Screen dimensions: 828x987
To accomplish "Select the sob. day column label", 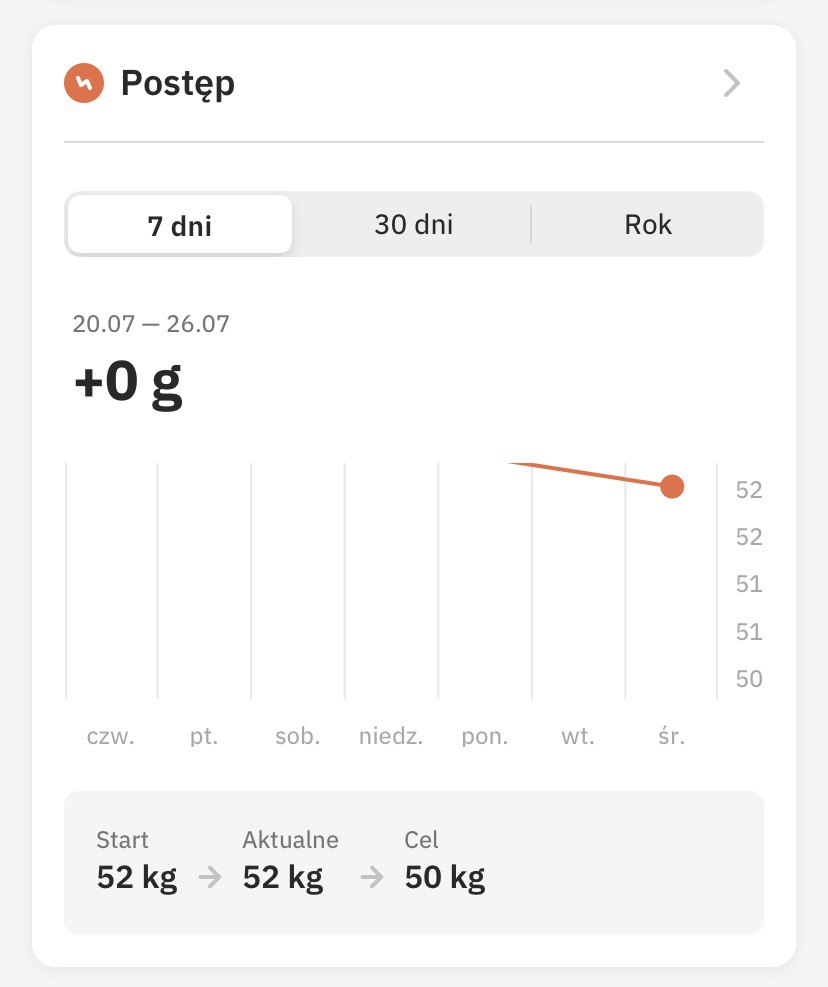I will click(297, 736).
